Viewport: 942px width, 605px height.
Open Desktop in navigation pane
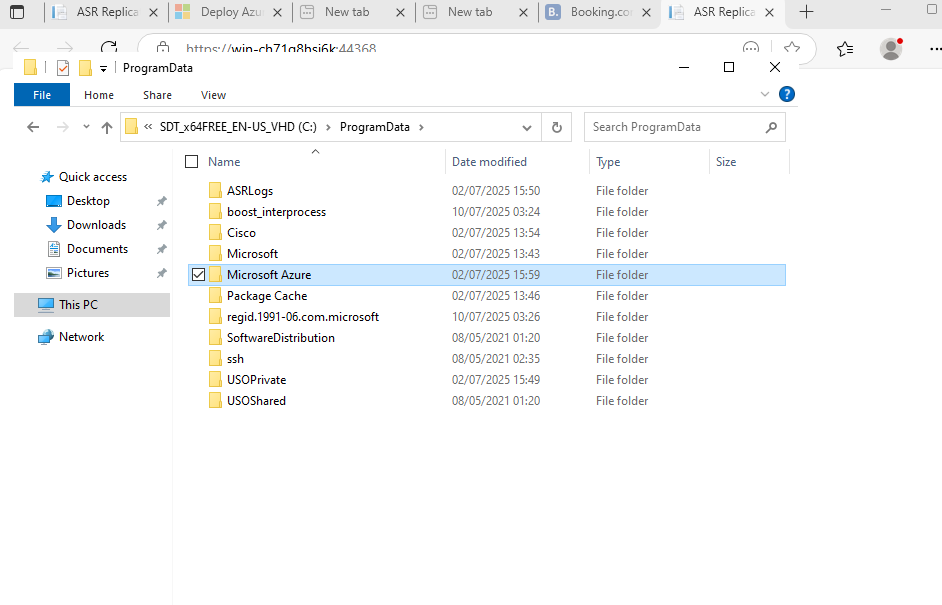point(88,201)
